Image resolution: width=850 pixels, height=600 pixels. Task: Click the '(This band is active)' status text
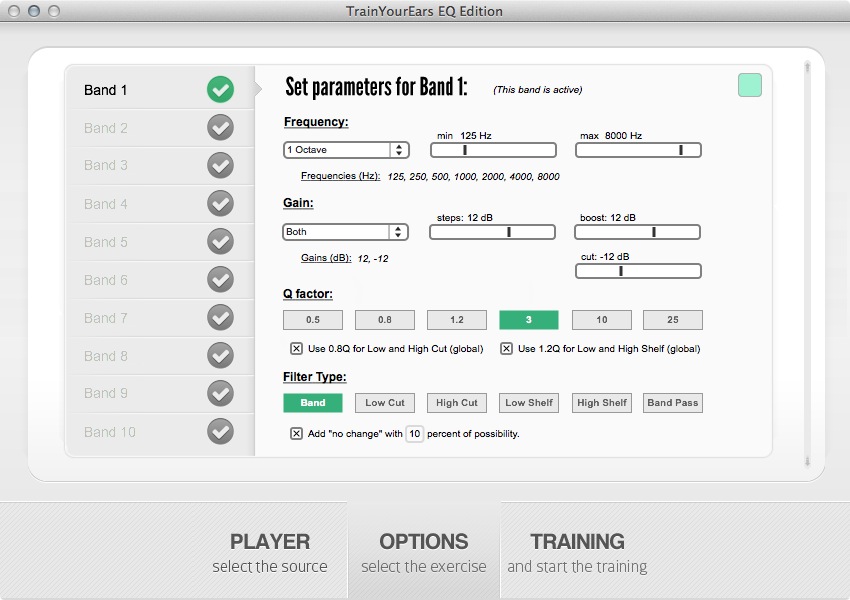pyautogui.click(x=538, y=90)
